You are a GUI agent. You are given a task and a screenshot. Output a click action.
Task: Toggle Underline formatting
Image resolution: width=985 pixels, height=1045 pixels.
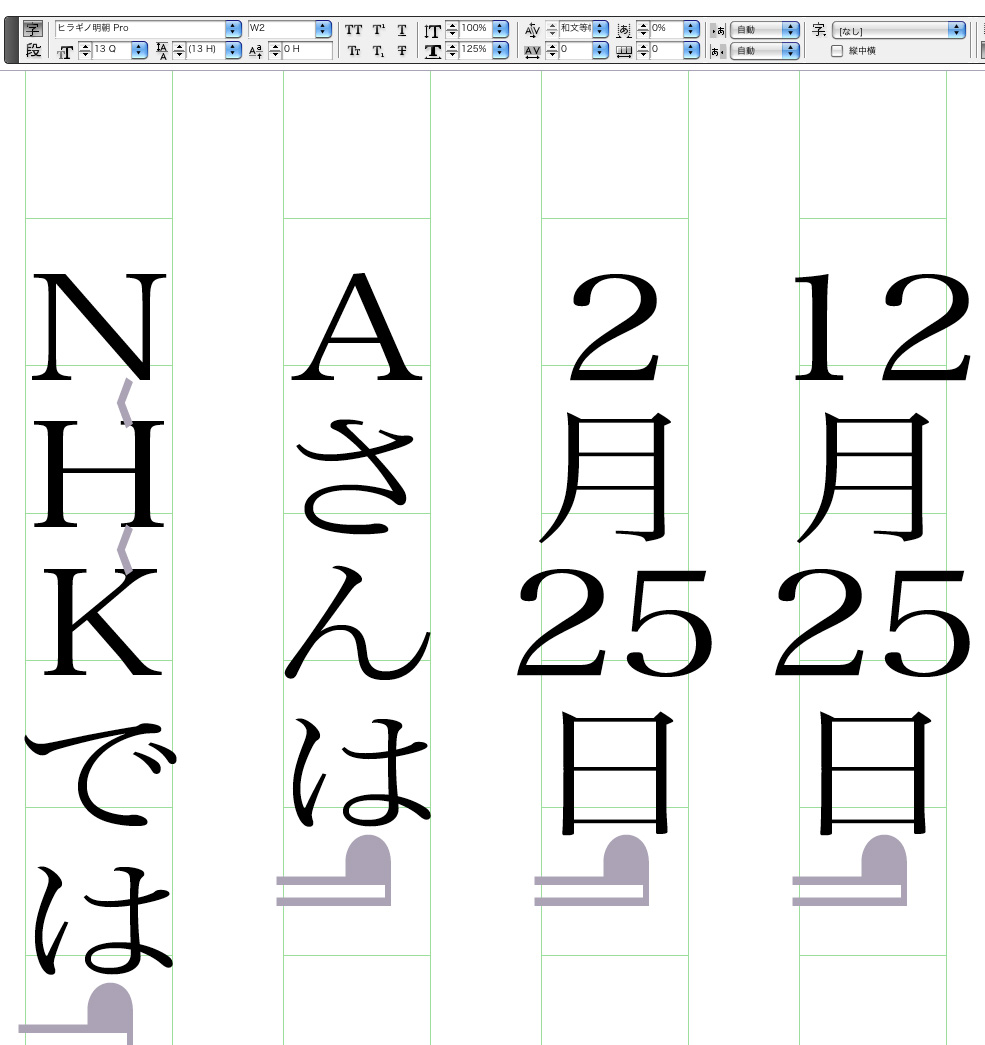pyautogui.click(x=402, y=30)
